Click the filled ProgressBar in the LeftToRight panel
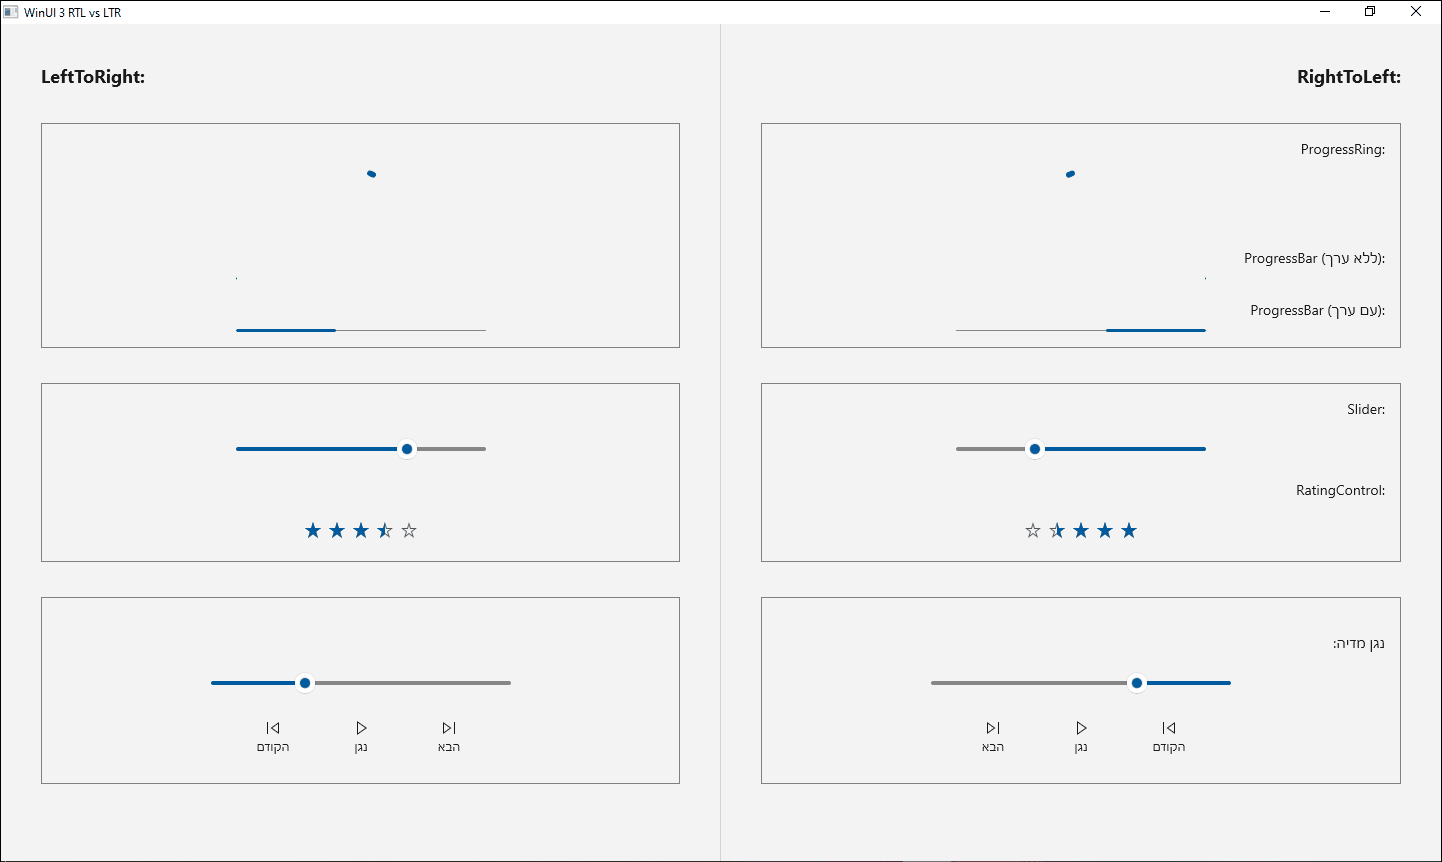Viewport: 1442px width, 862px height. (285, 329)
